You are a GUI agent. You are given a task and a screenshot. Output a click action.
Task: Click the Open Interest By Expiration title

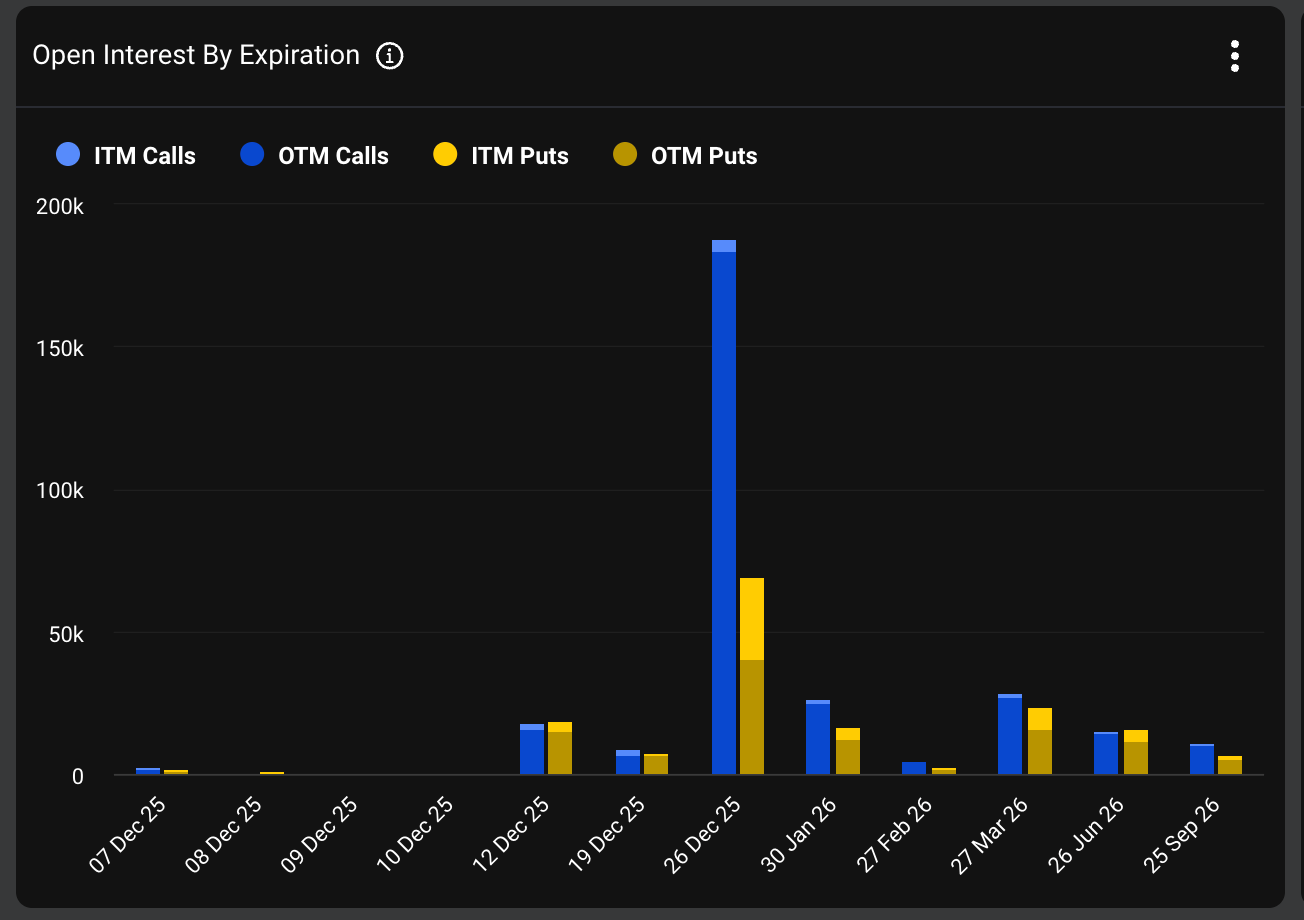click(196, 56)
